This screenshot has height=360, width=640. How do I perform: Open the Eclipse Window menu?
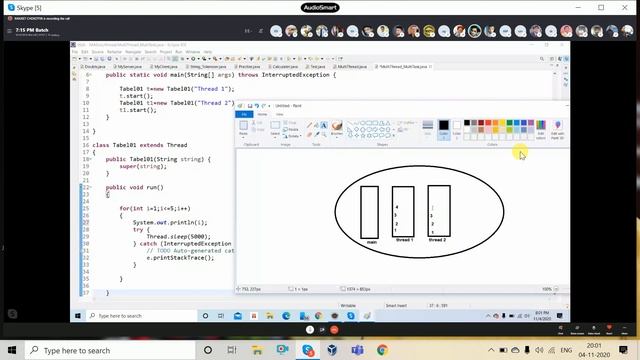pyautogui.click(x=193, y=52)
